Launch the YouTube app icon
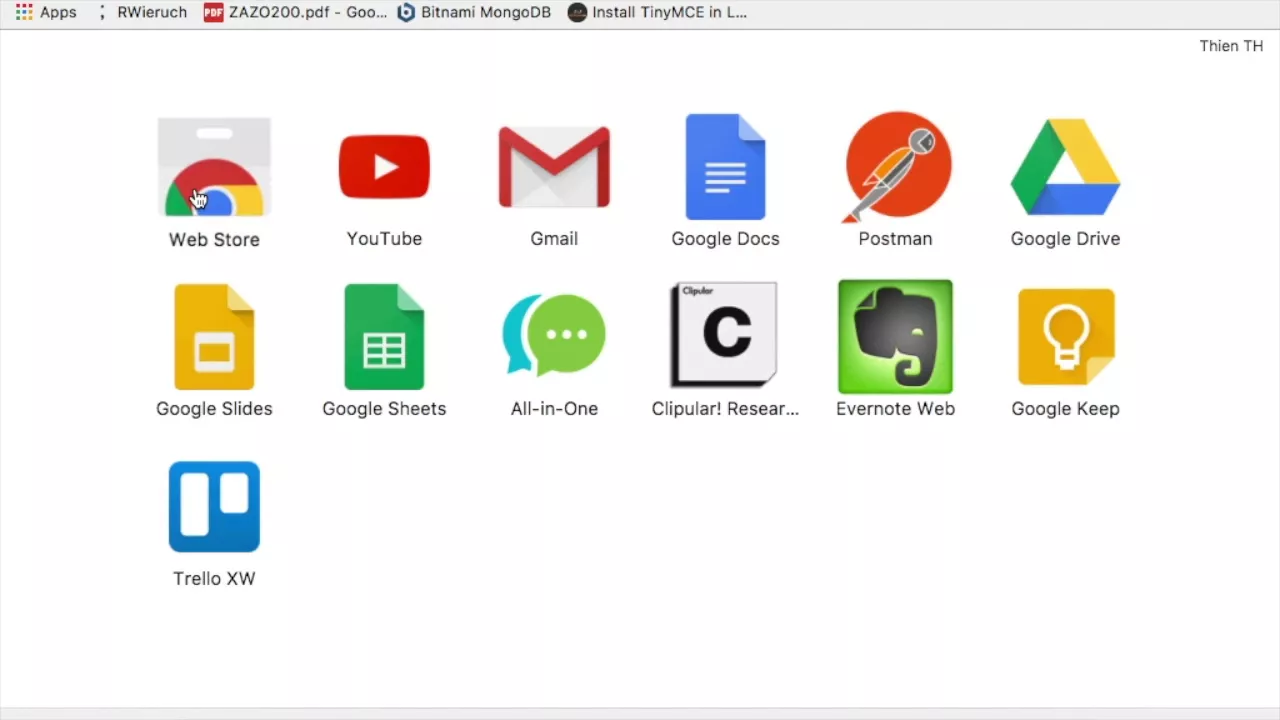Screen dimensions: 1280x720 point(384,167)
